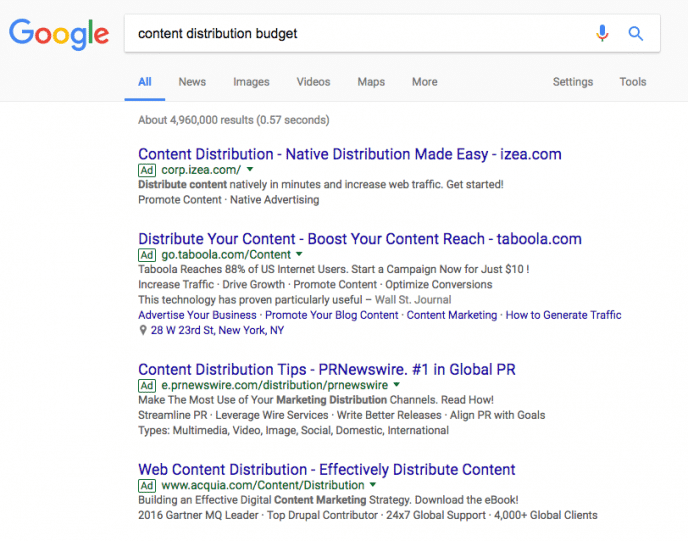Click 'Streamline PR · Leverage Wire Services' line
The width and height of the screenshot is (688, 541).
341,415
